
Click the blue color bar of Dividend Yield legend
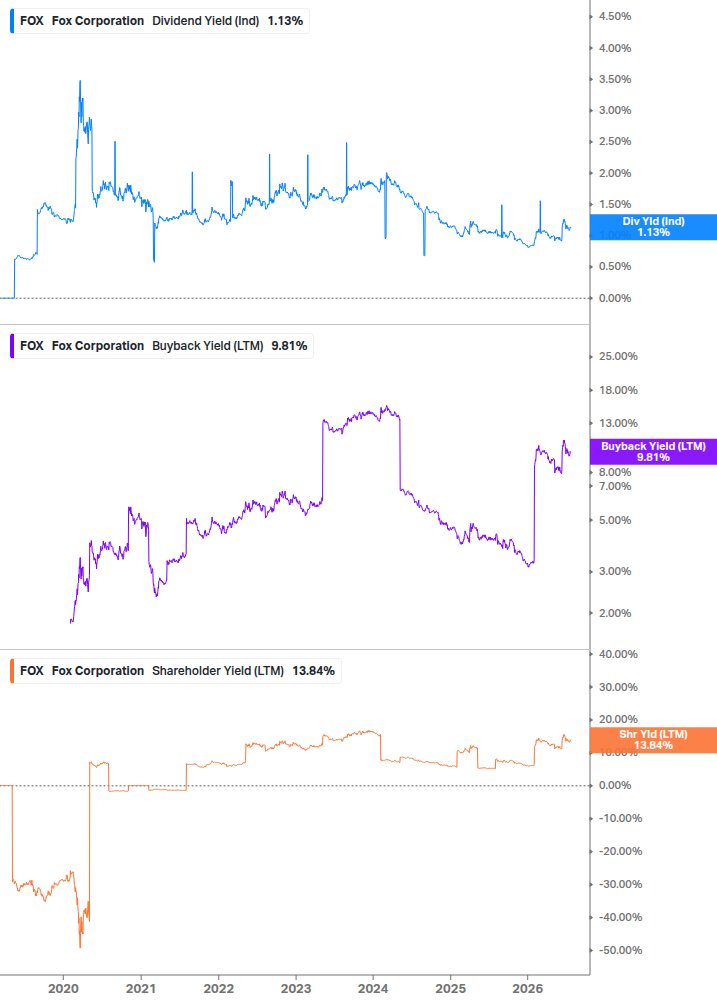pyautogui.click(x=12, y=21)
